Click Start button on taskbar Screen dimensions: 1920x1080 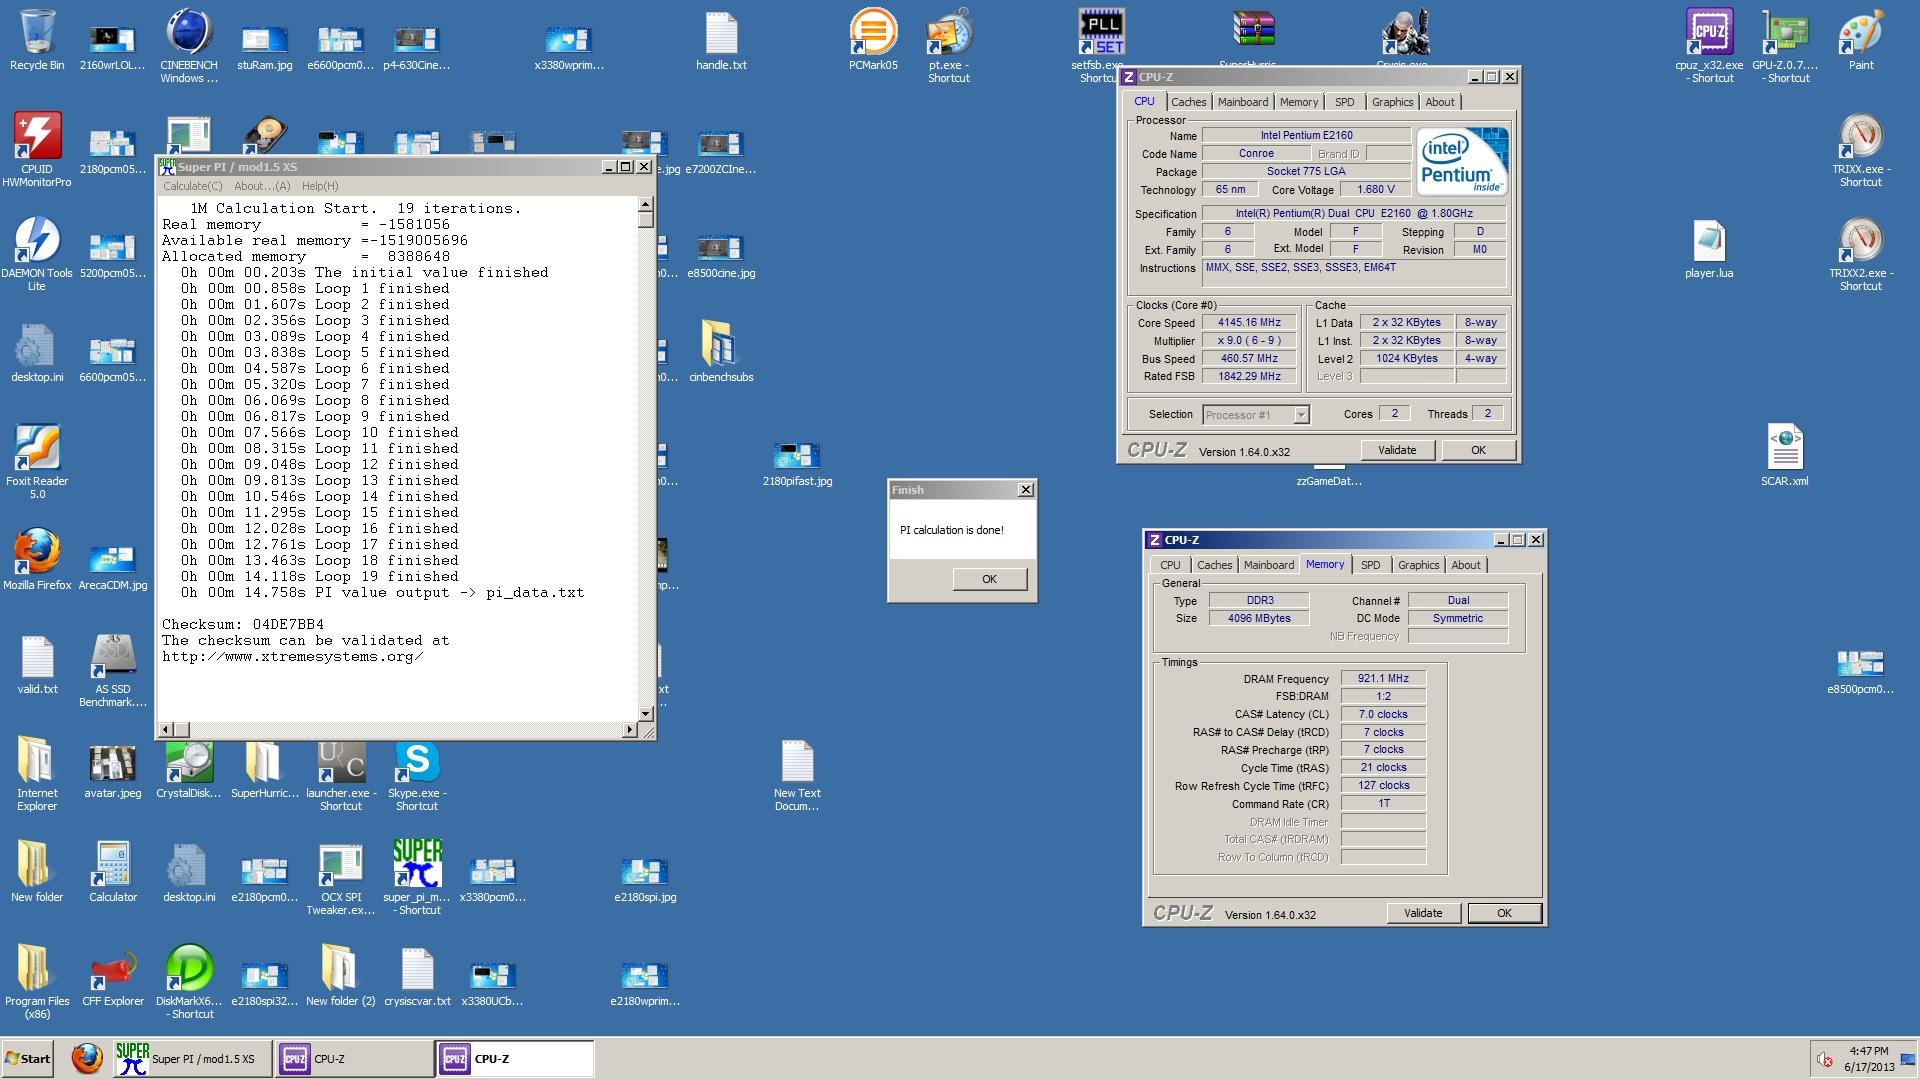[x=28, y=1059]
